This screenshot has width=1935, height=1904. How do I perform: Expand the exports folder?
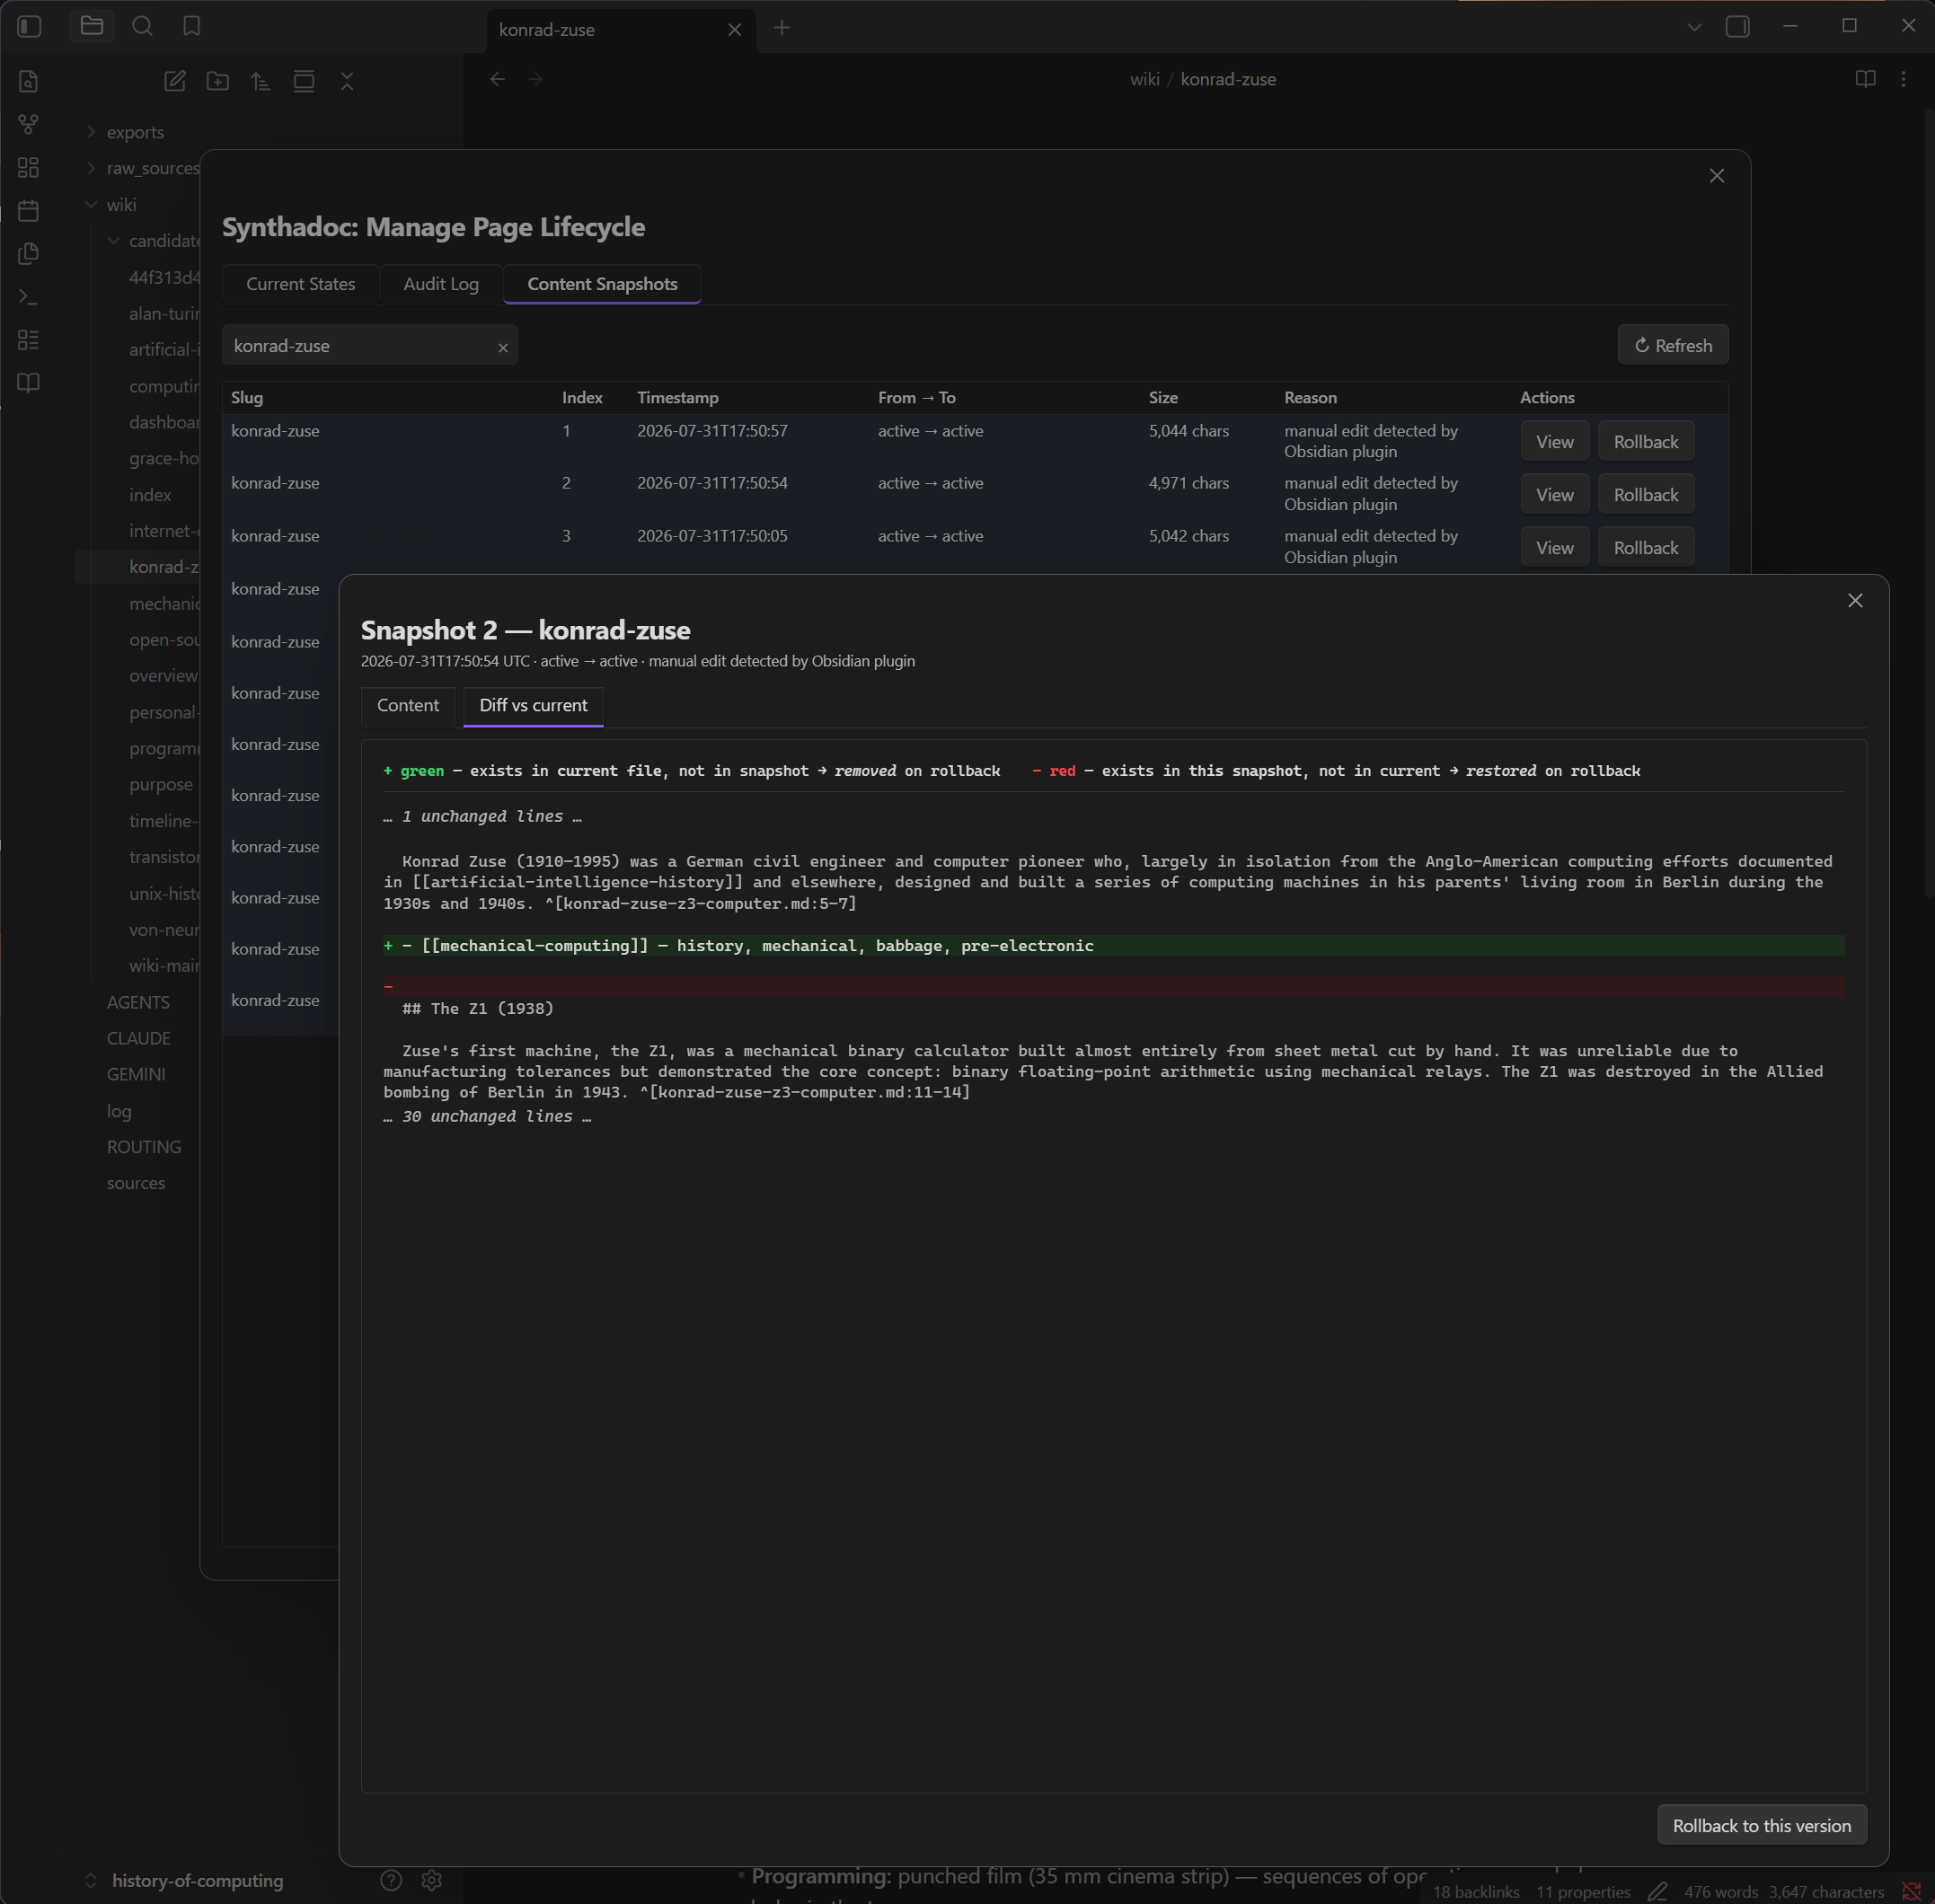[91, 132]
